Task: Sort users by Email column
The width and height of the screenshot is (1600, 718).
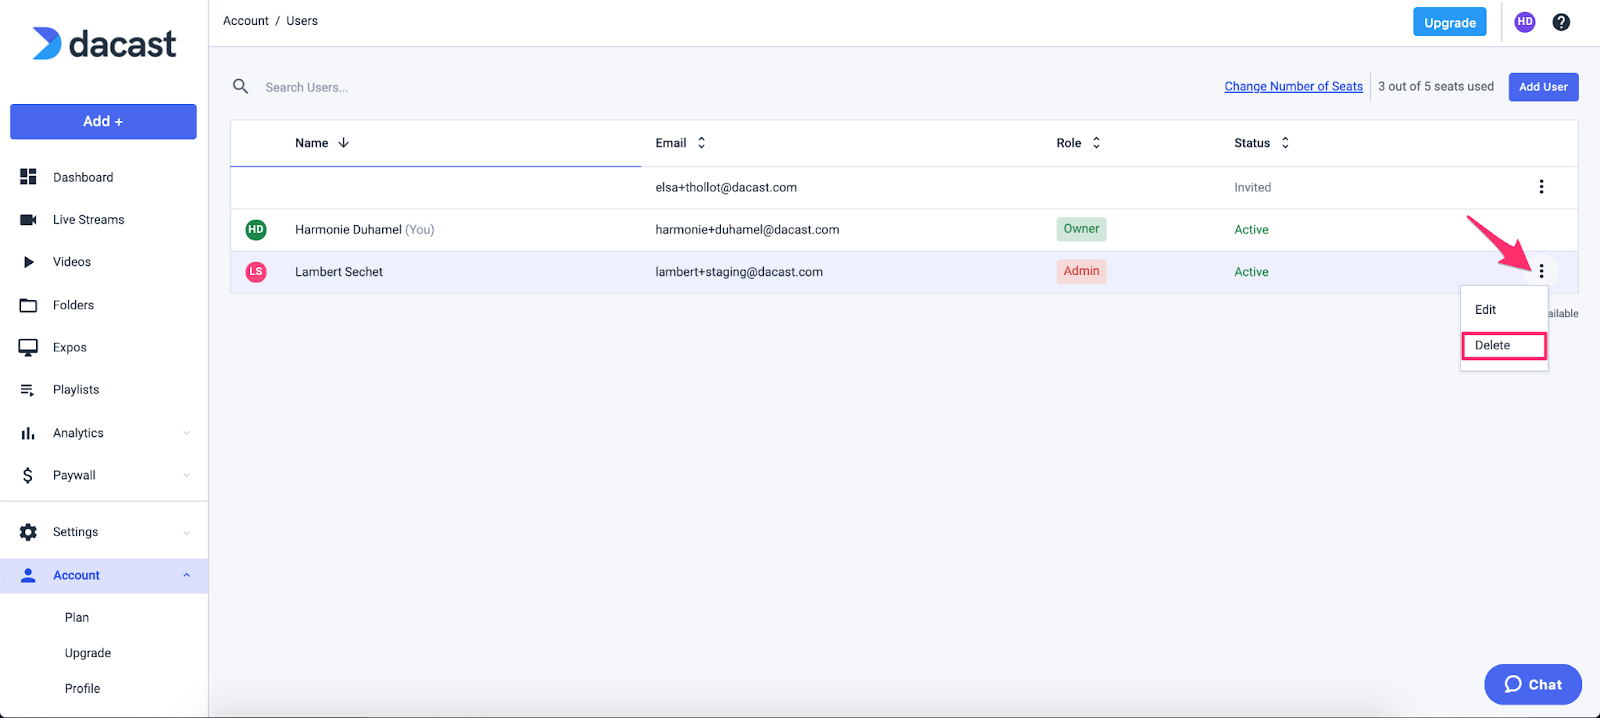Action: point(701,143)
